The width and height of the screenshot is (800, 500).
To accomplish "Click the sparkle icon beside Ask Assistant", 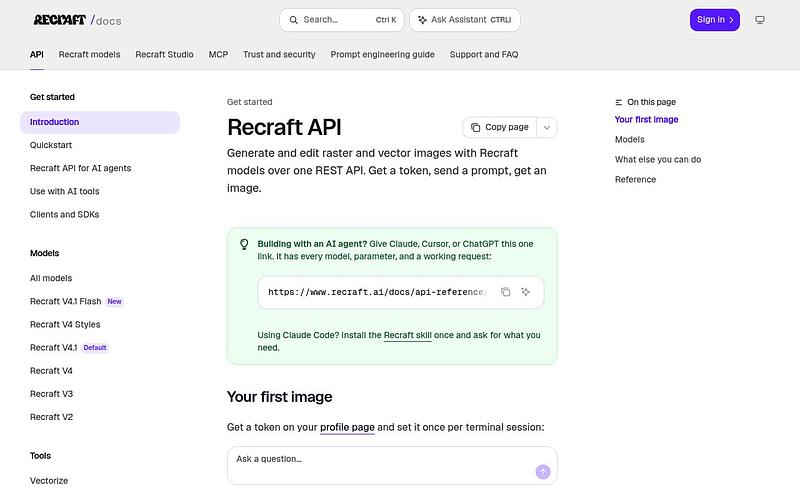I will click(x=422, y=20).
